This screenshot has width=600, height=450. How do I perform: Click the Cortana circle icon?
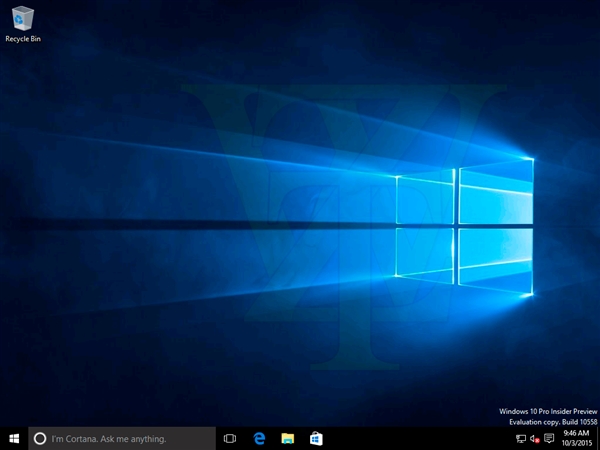[40, 438]
